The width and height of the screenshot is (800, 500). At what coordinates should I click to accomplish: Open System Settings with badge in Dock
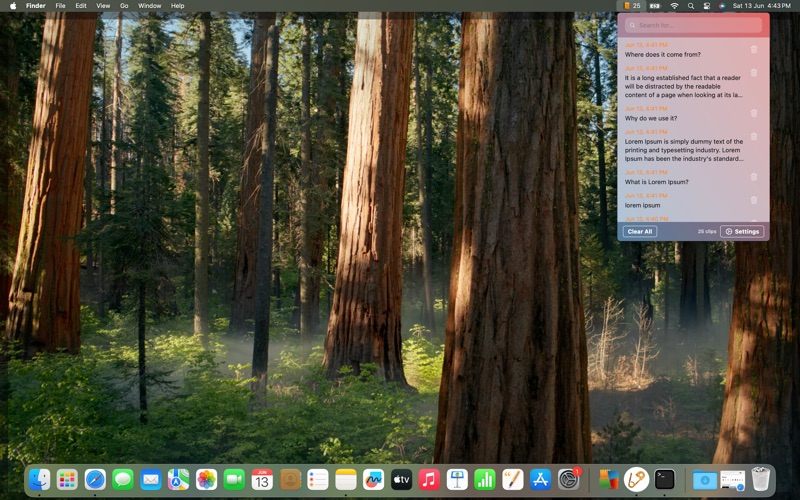tap(568, 480)
